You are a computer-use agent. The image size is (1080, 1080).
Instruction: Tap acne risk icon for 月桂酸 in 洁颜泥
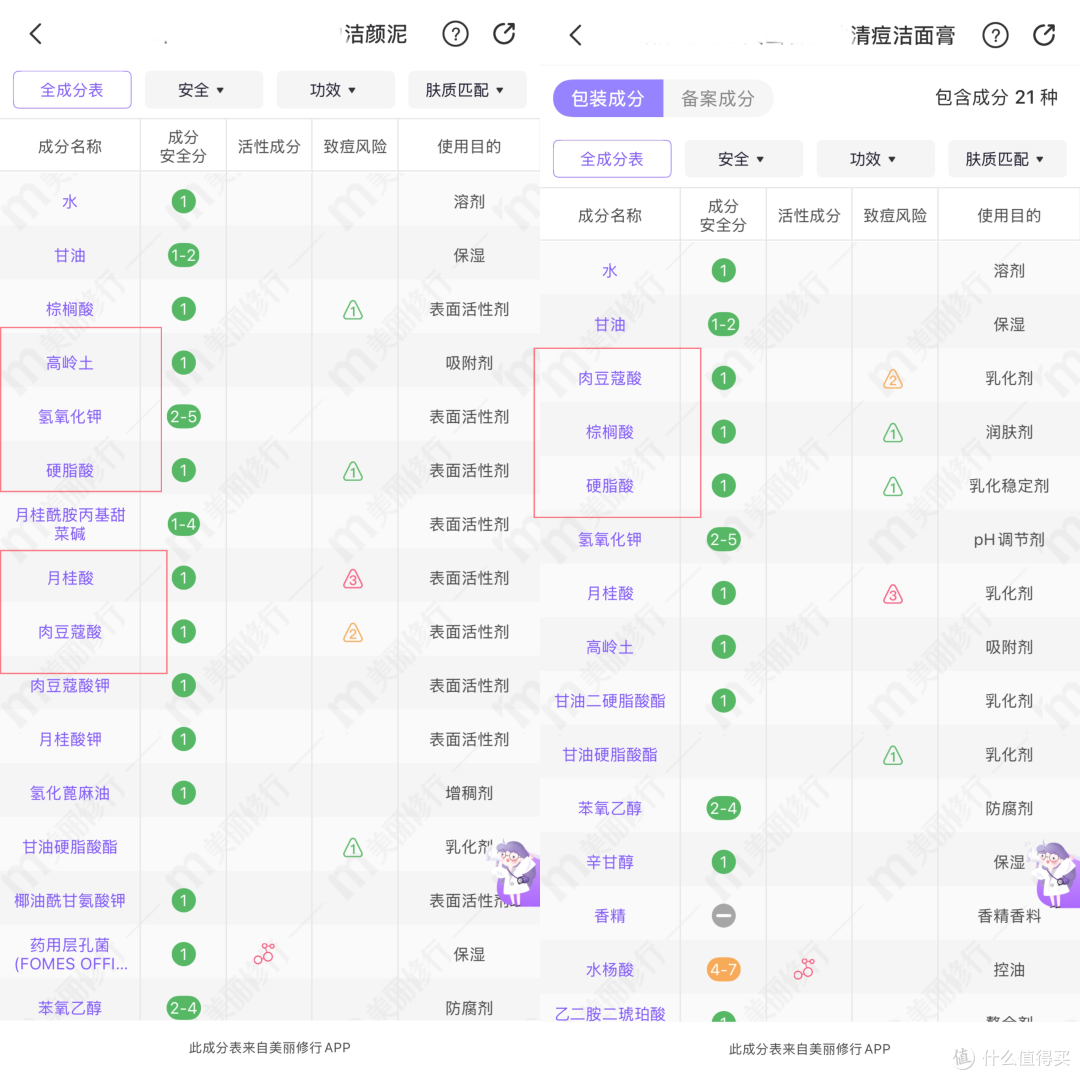click(x=353, y=579)
